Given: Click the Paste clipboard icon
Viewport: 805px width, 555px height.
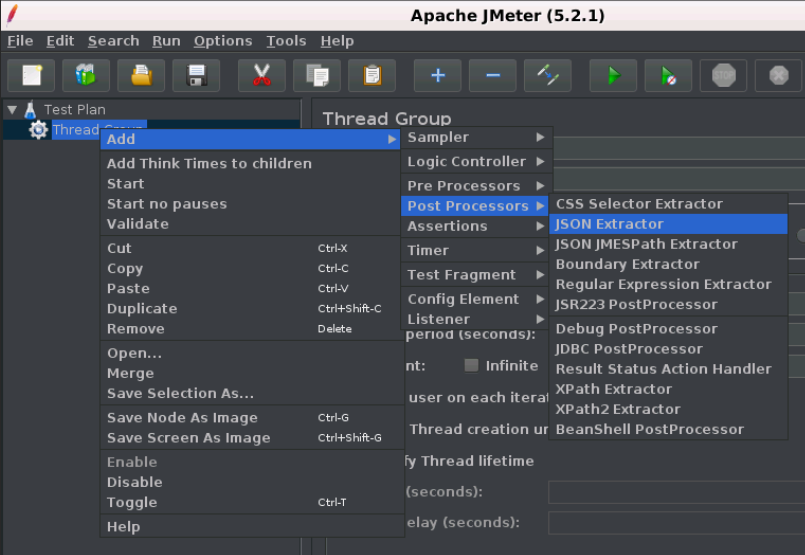Looking at the screenshot, I should pyautogui.click(x=372, y=75).
